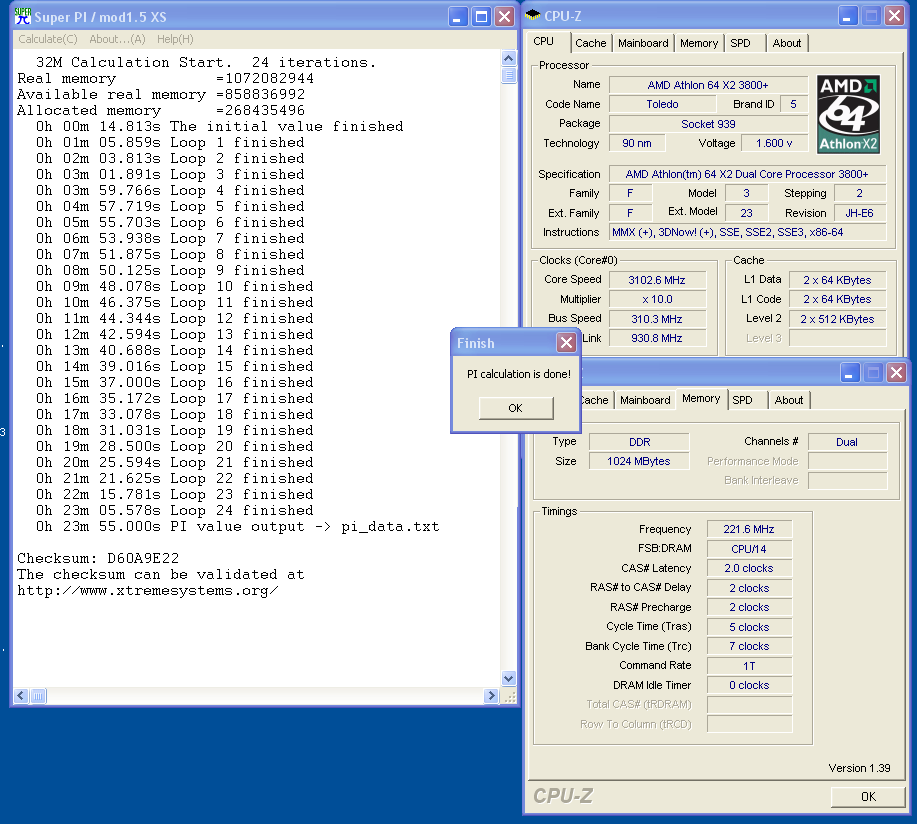Screen dimensions: 917x824
Task: Open the About...(A) menu in Super PI
Action: (x=117, y=39)
